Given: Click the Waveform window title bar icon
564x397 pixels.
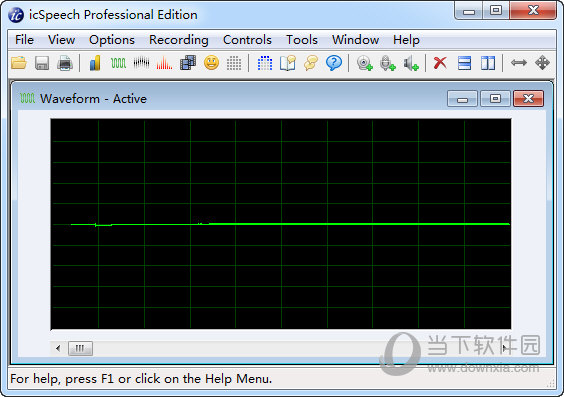Looking at the screenshot, I should point(27,98).
